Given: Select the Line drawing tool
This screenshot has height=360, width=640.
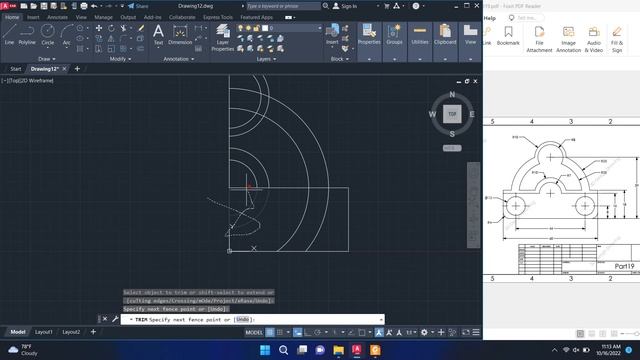Looking at the screenshot, I should pyautogui.click(x=9, y=34).
